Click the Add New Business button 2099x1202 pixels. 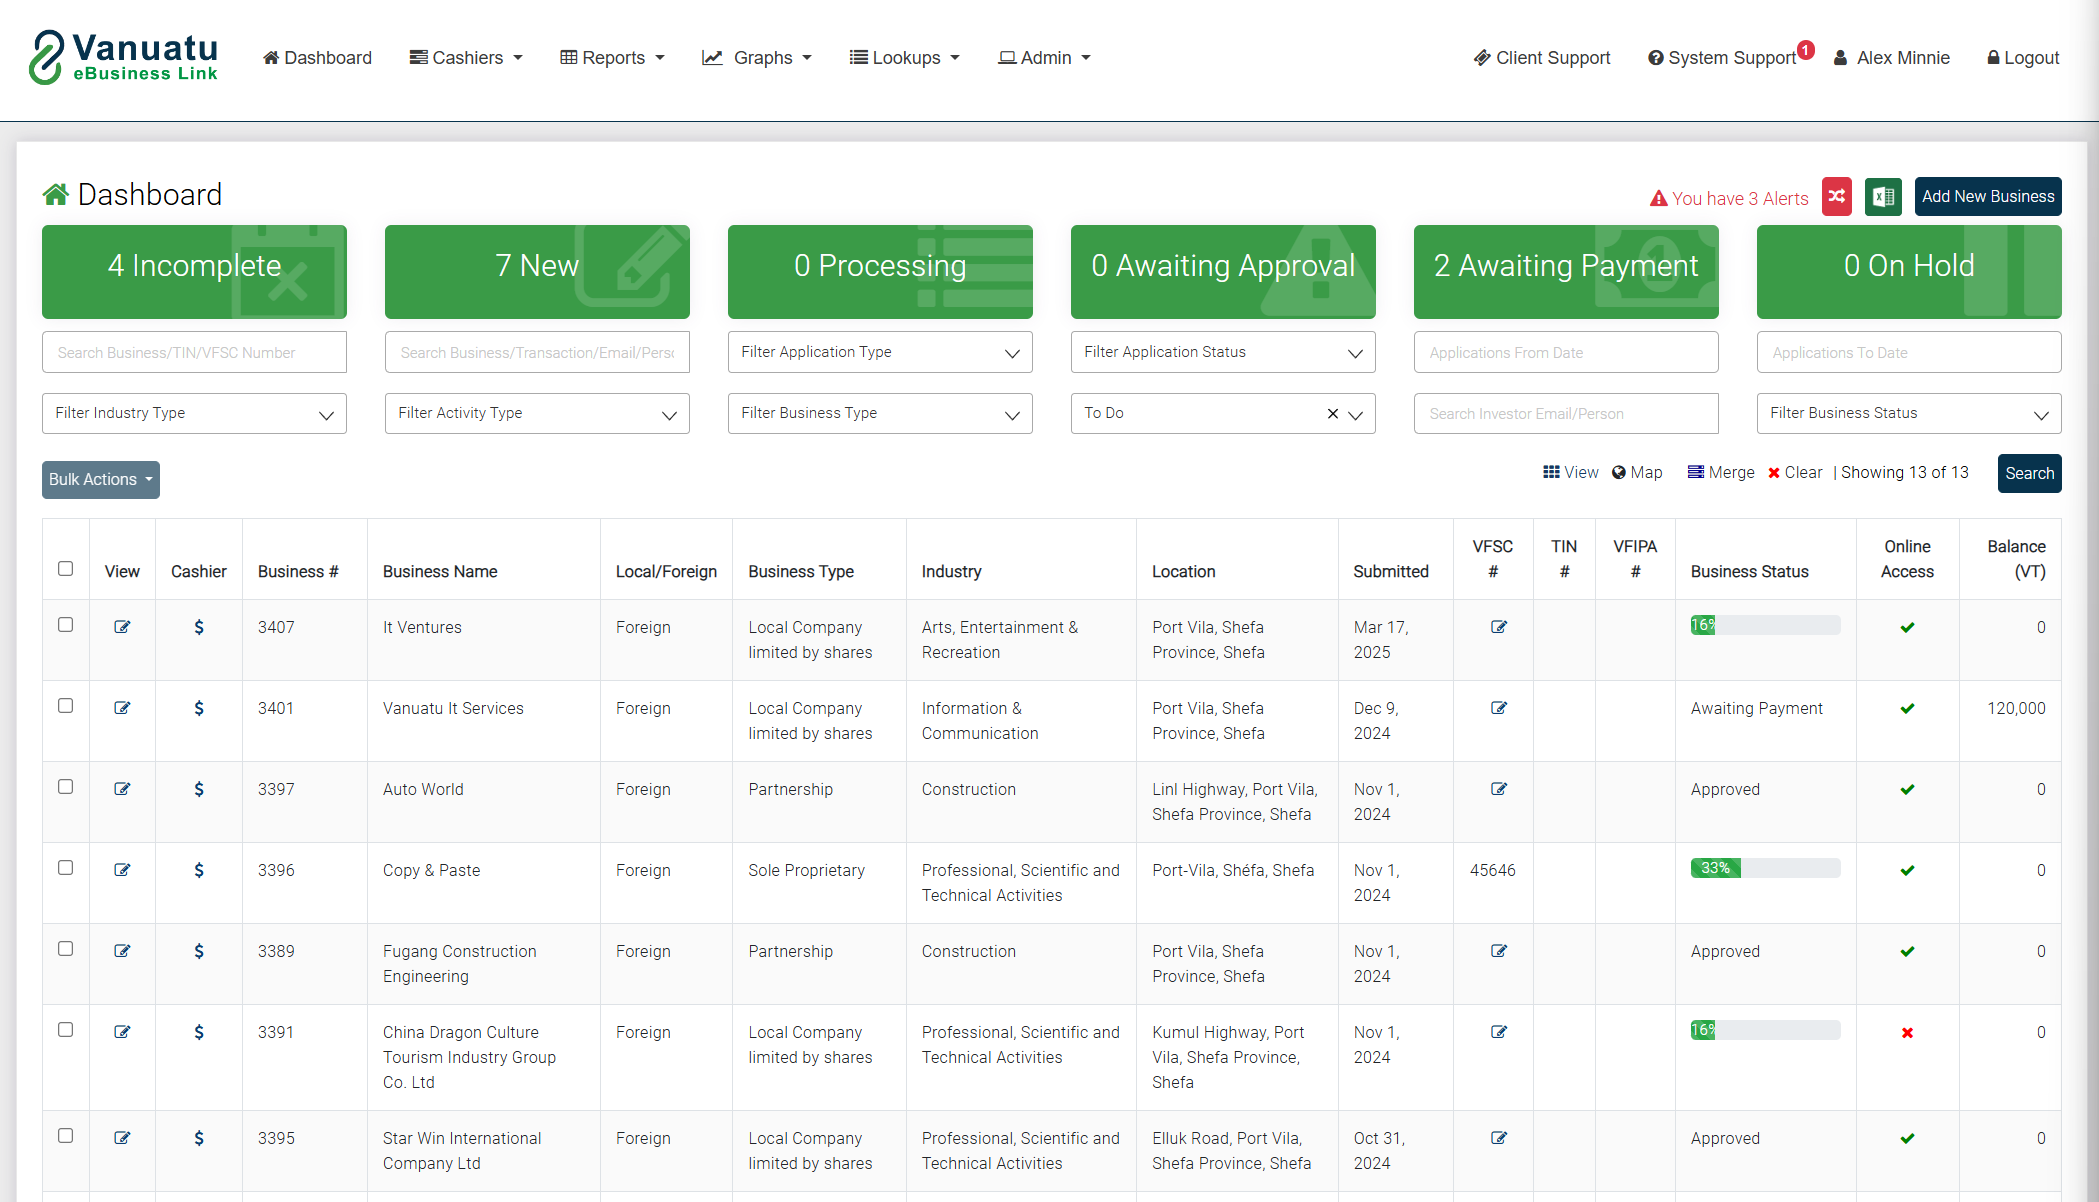[x=1987, y=197]
